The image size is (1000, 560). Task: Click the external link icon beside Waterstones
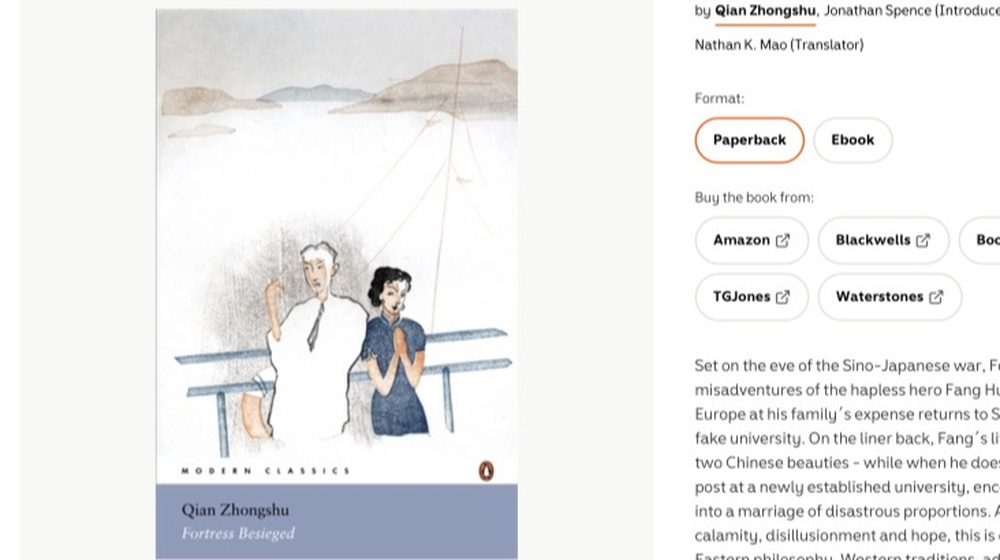936,297
